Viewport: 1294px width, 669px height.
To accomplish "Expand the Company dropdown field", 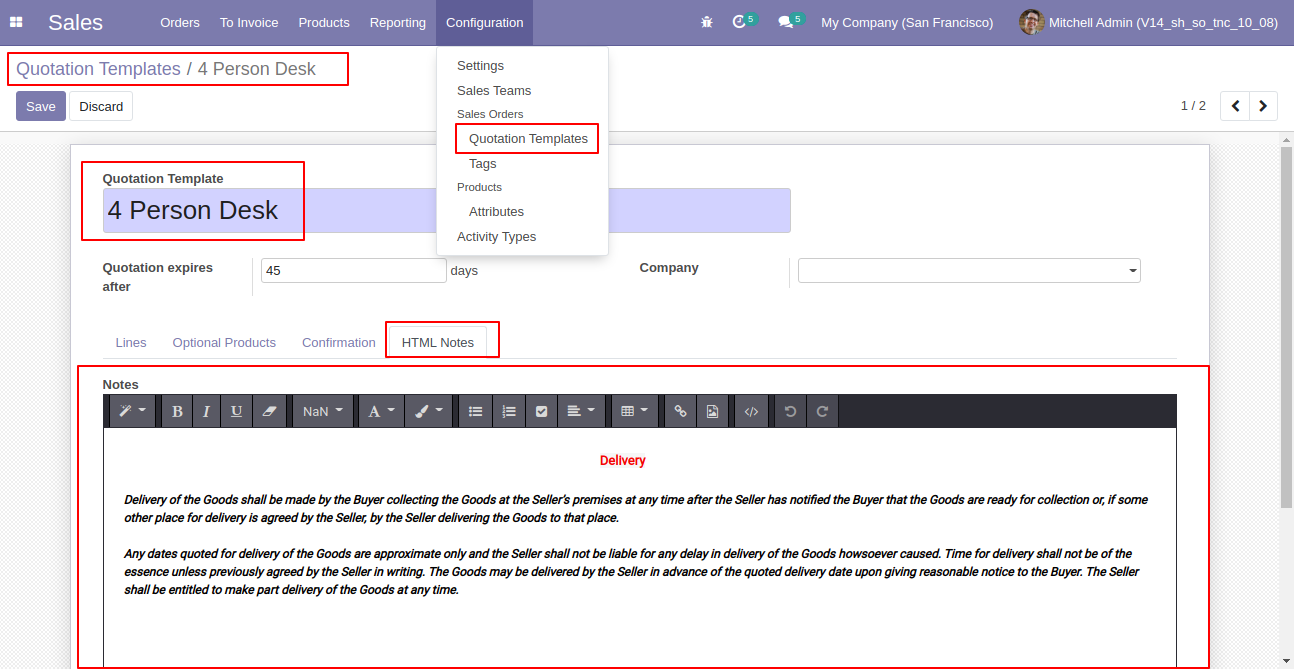I will (969, 271).
